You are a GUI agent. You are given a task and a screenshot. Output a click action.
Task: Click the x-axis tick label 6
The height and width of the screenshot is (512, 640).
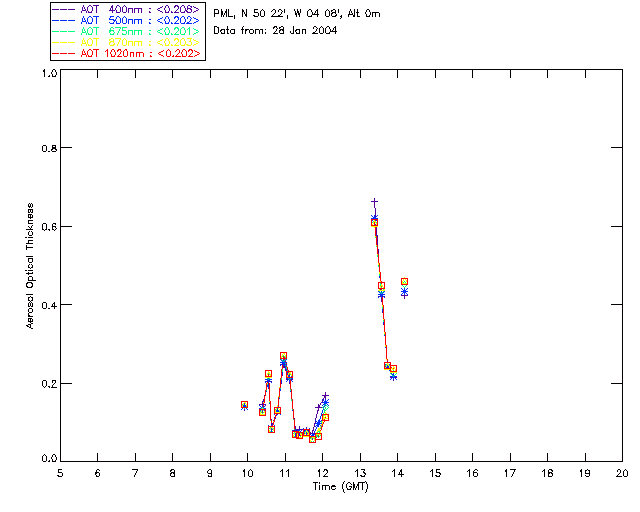[x=98, y=473]
